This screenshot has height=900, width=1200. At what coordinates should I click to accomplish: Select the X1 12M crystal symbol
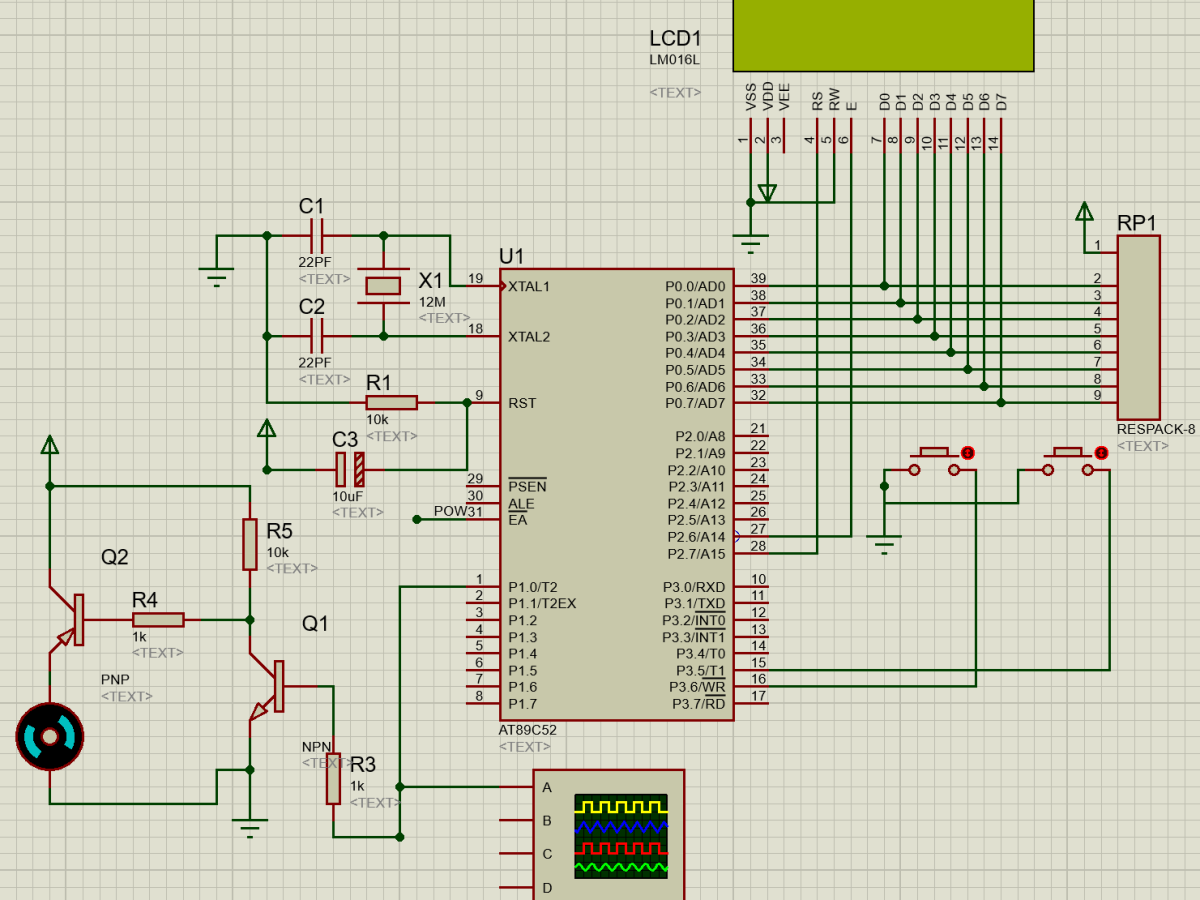click(383, 286)
